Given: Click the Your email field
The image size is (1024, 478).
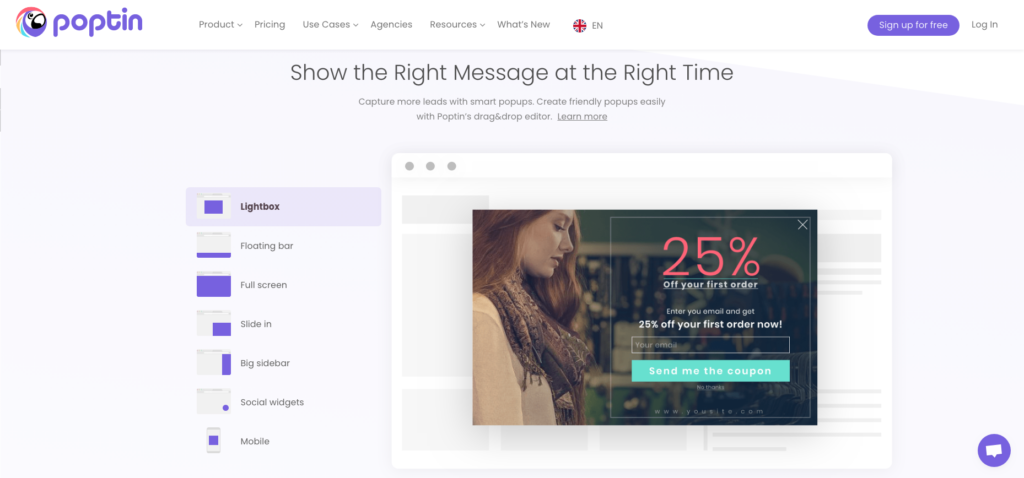Looking at the screenshot, I should (711, 345).
